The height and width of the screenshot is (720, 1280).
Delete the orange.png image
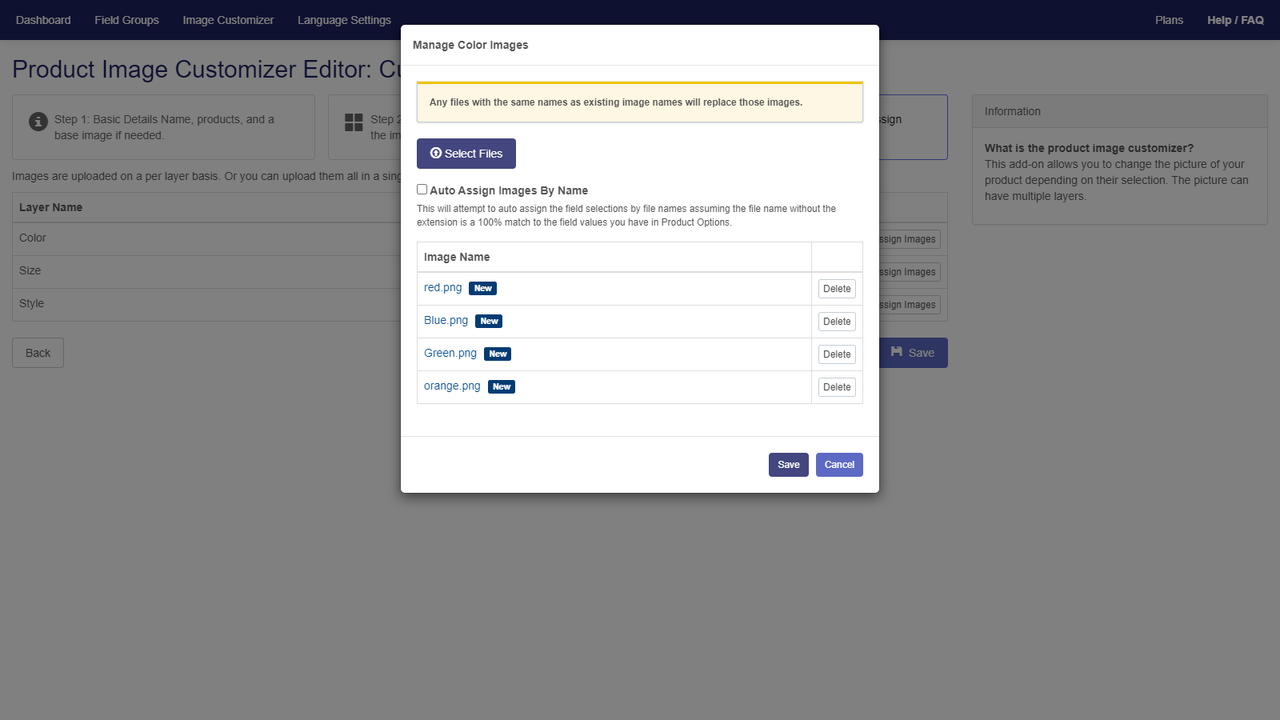click(836, 386)
